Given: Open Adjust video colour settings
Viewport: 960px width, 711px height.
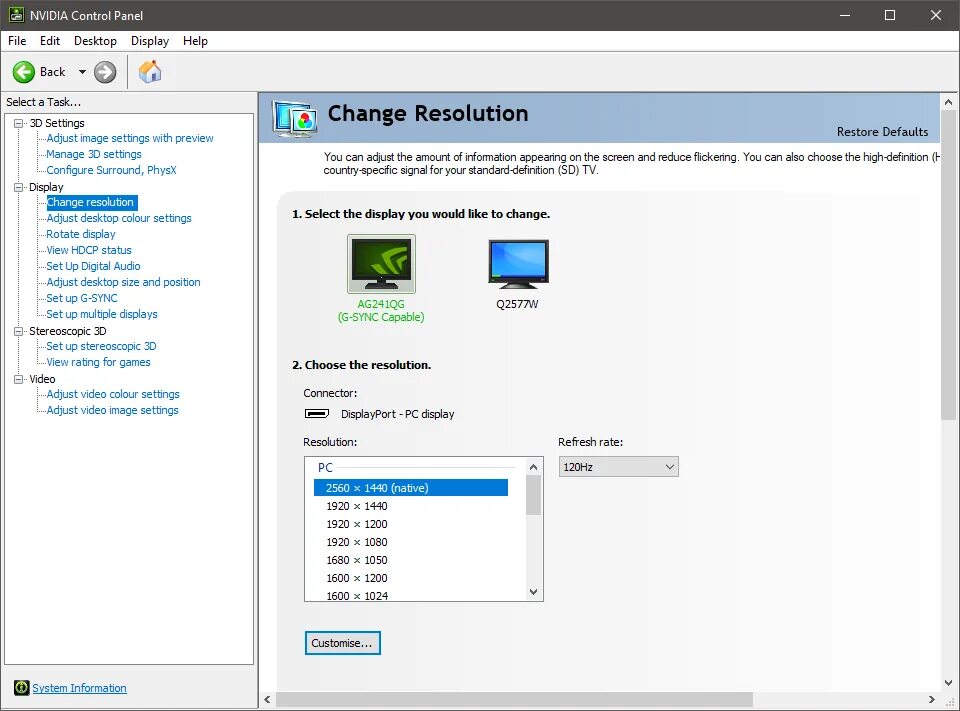Looking at the screenshot, I should [x=113, y=394].
